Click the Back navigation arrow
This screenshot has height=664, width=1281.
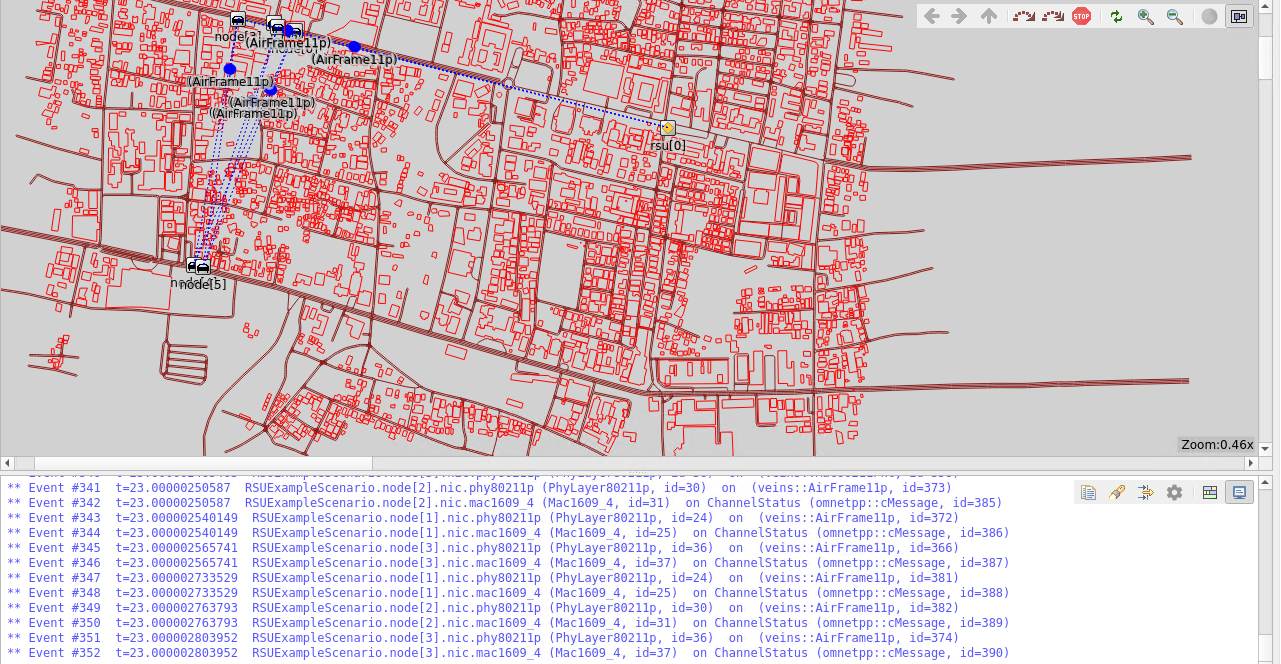[931, 16]
